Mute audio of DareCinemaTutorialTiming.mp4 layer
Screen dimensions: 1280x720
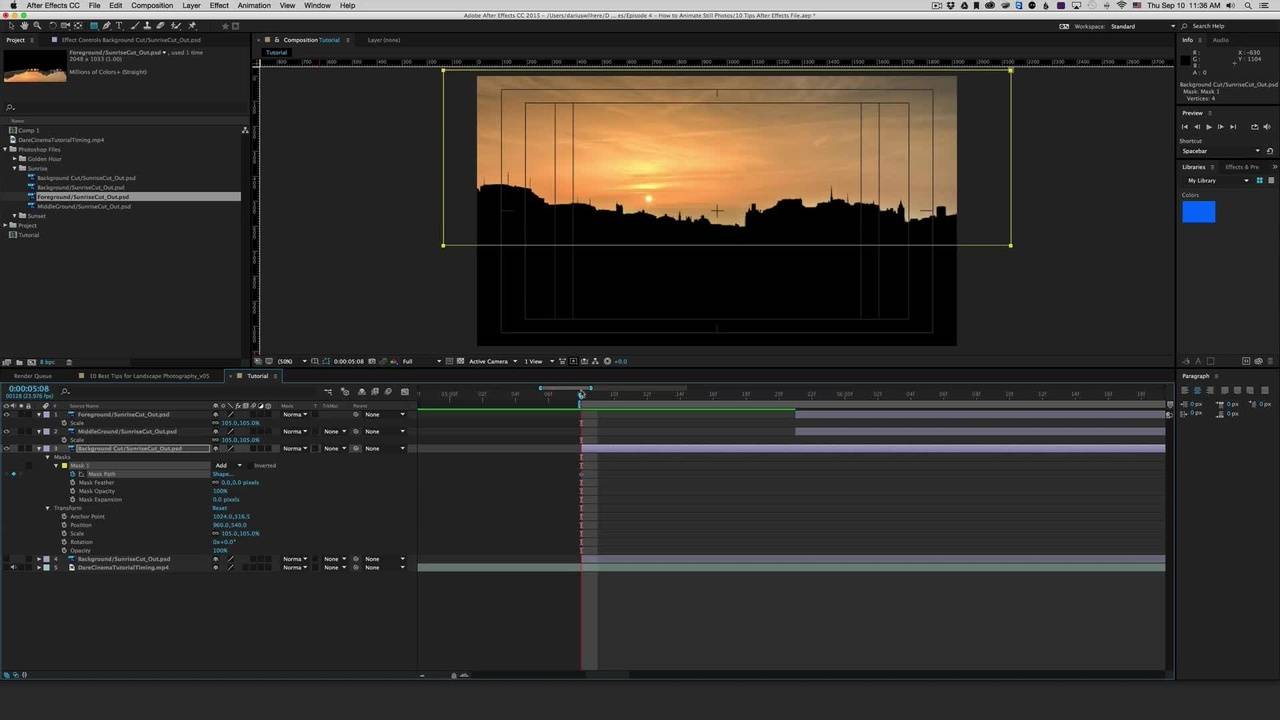[13, 568]
